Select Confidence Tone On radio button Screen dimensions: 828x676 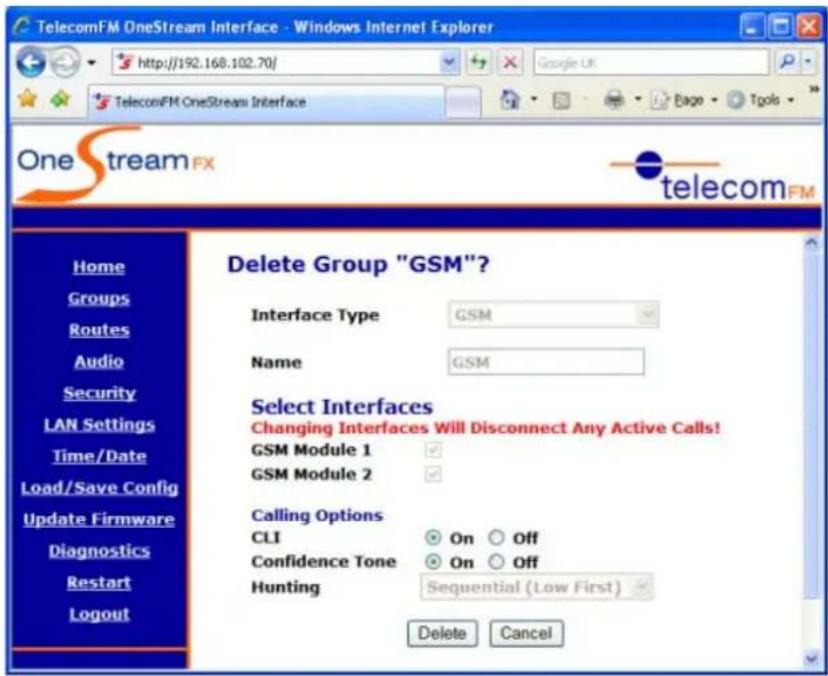coord(433,561)
